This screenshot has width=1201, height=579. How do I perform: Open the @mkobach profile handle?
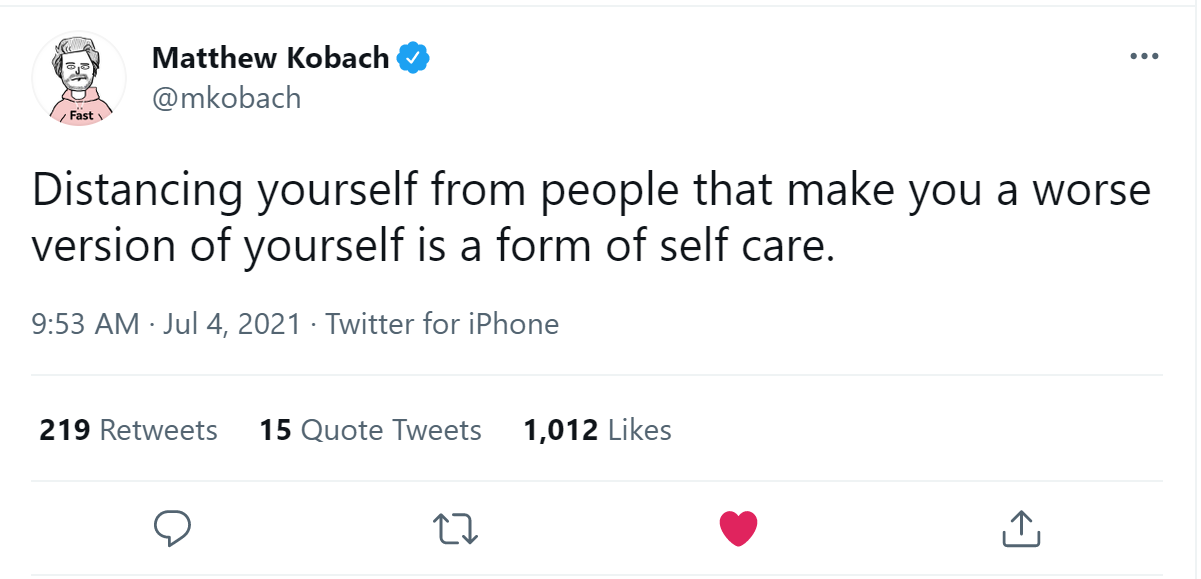tap(226, 97)
